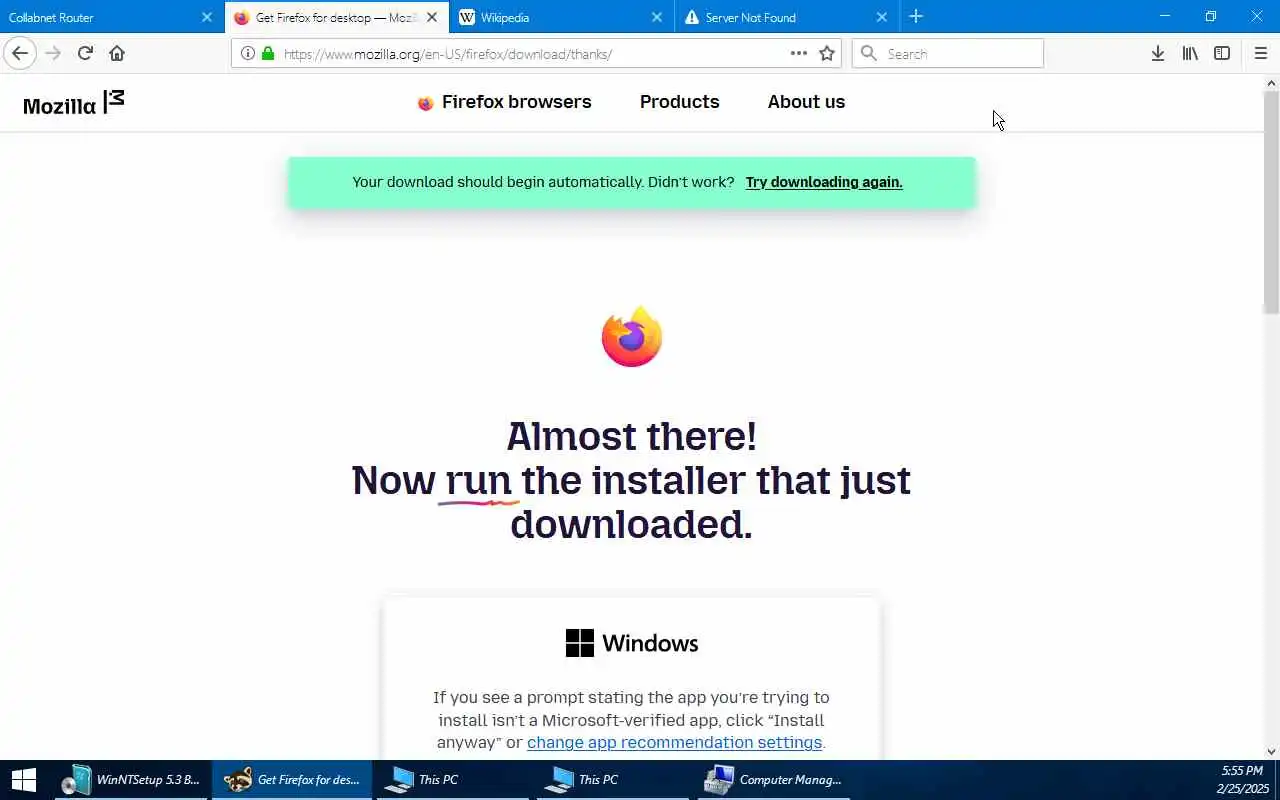Open the Firefox hamburger menu
This screenshot has width=1280, height=800.
click(x=1260, y=53)
